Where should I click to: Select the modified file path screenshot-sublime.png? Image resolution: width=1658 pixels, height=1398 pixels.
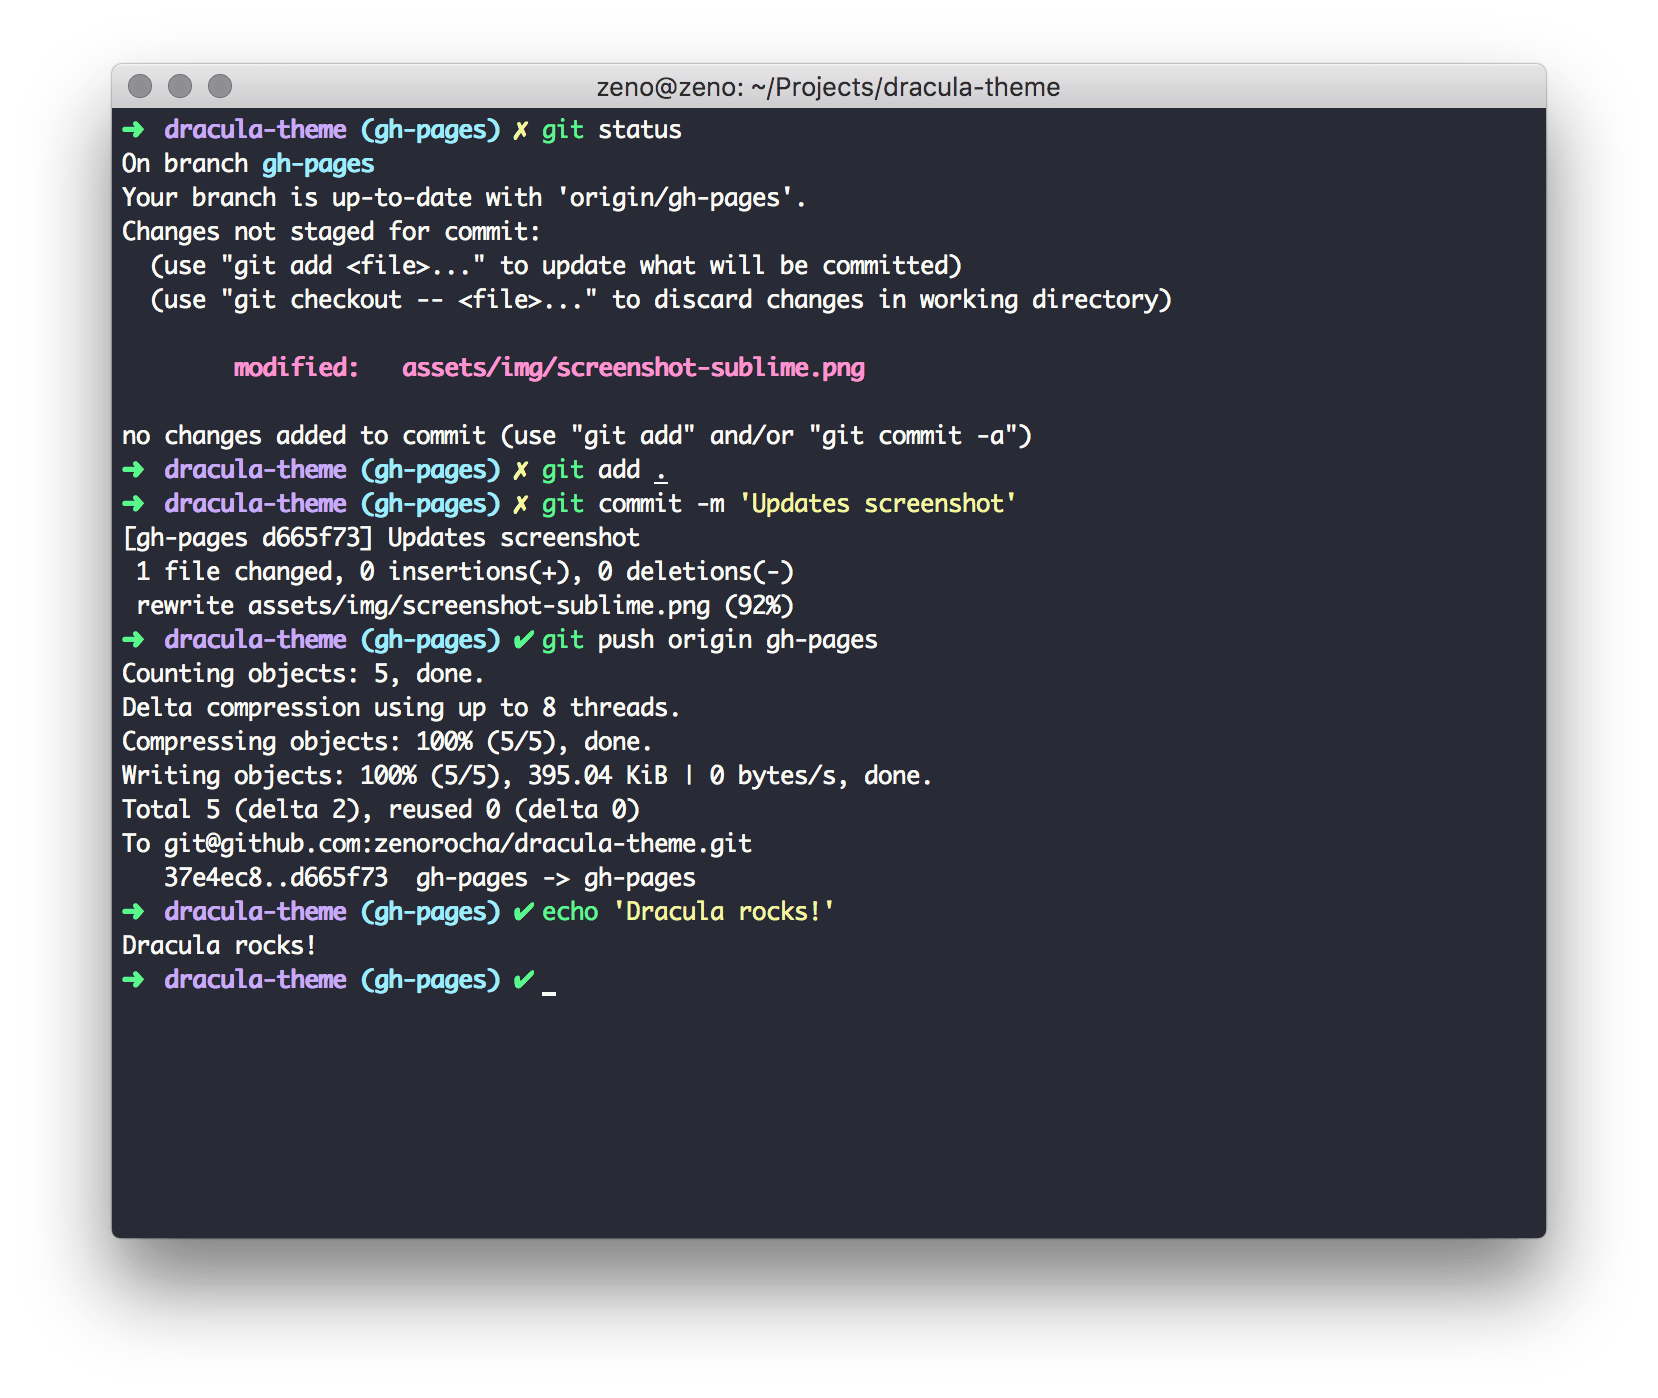pos(634,367)
